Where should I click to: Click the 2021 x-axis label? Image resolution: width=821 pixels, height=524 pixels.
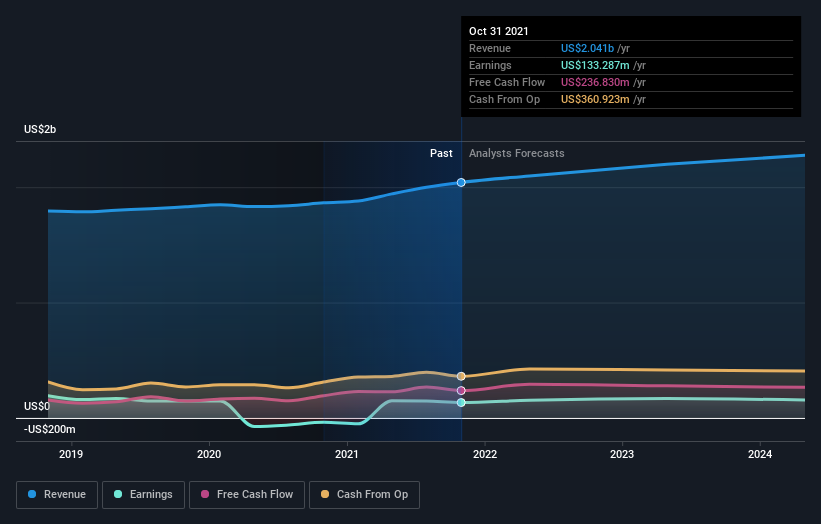tap(347, 454)
